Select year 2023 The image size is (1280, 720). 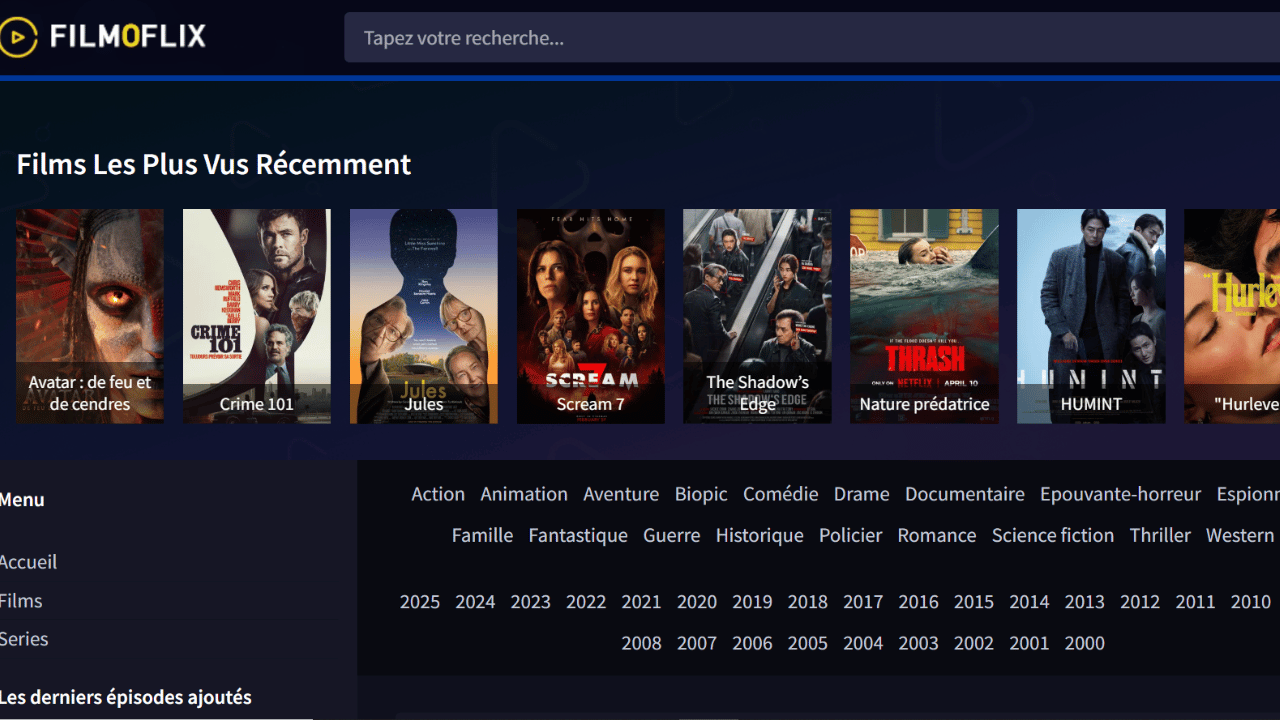[531, 601]
